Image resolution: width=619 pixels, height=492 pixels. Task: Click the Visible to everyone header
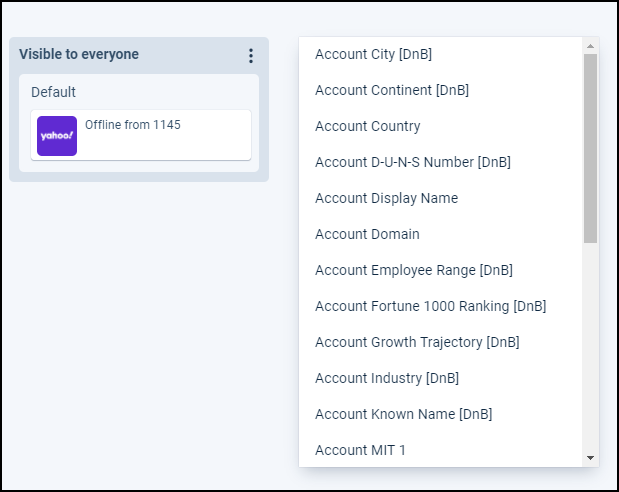click(x=79, y=54)
